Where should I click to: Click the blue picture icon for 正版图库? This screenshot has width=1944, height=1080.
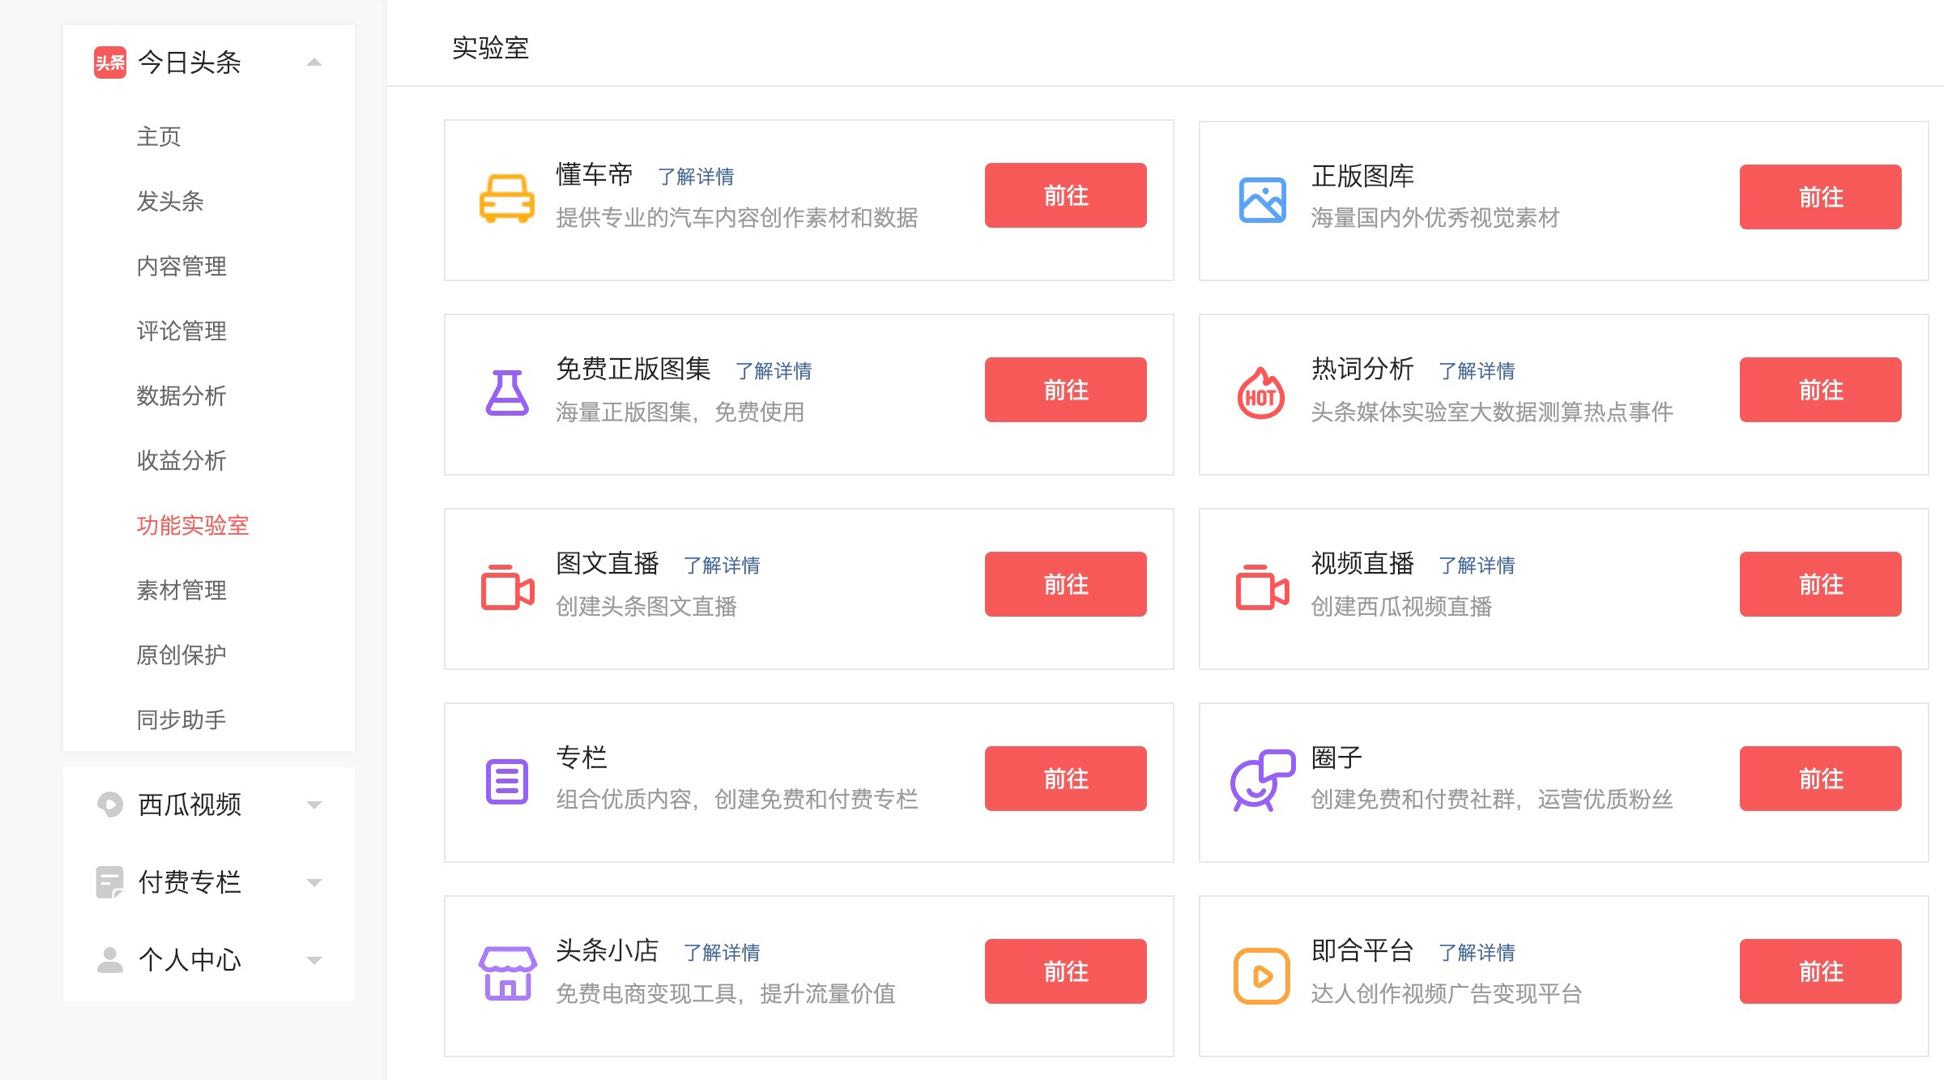[1262, 200]
